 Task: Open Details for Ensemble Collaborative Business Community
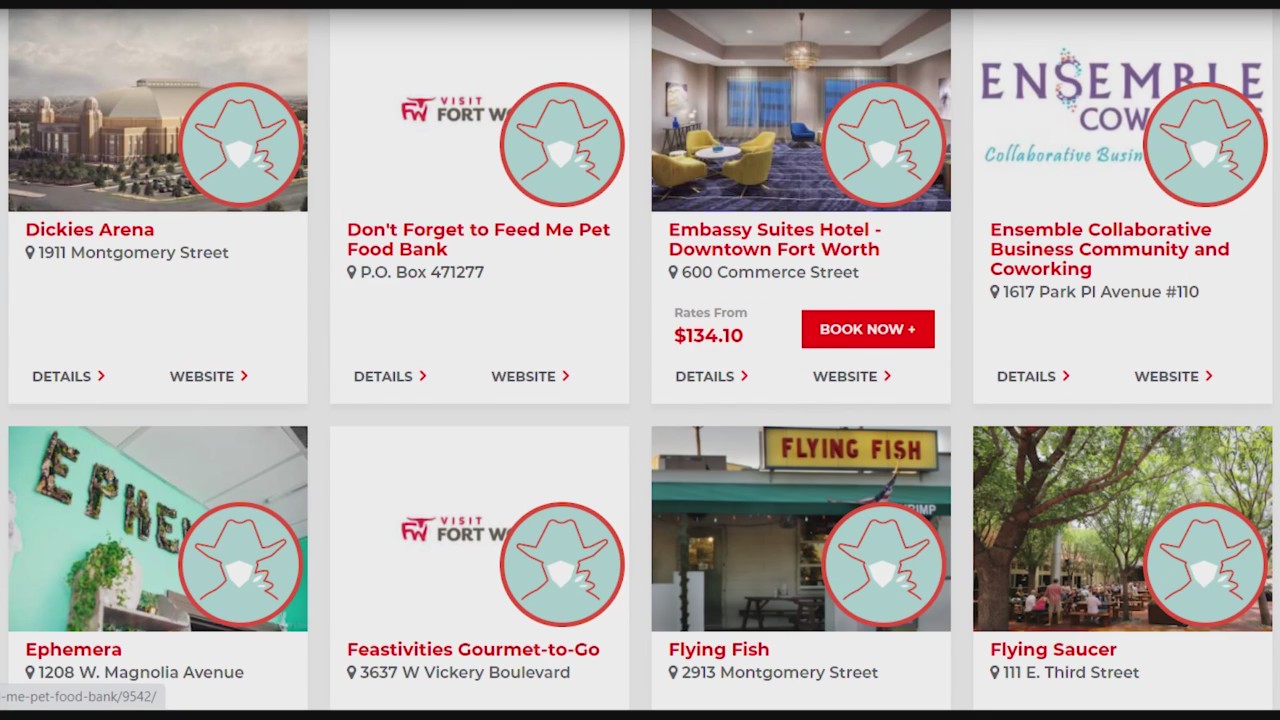1033,376
